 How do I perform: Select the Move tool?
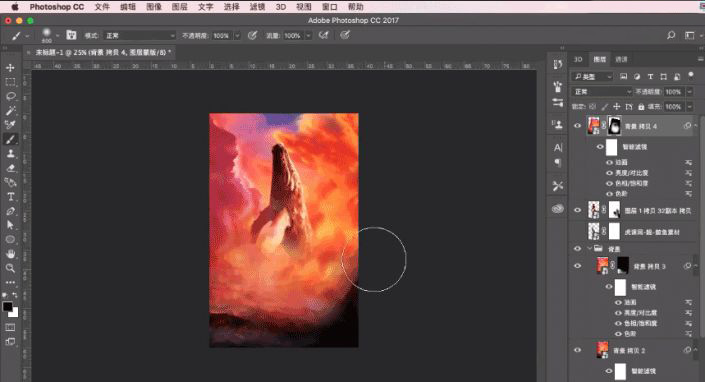pyautogui.click(x=10, y=68)
